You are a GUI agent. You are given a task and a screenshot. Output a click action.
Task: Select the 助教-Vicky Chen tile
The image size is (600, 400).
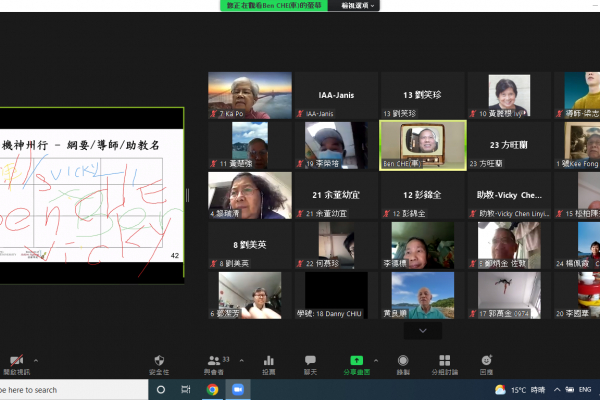(509, 195)
